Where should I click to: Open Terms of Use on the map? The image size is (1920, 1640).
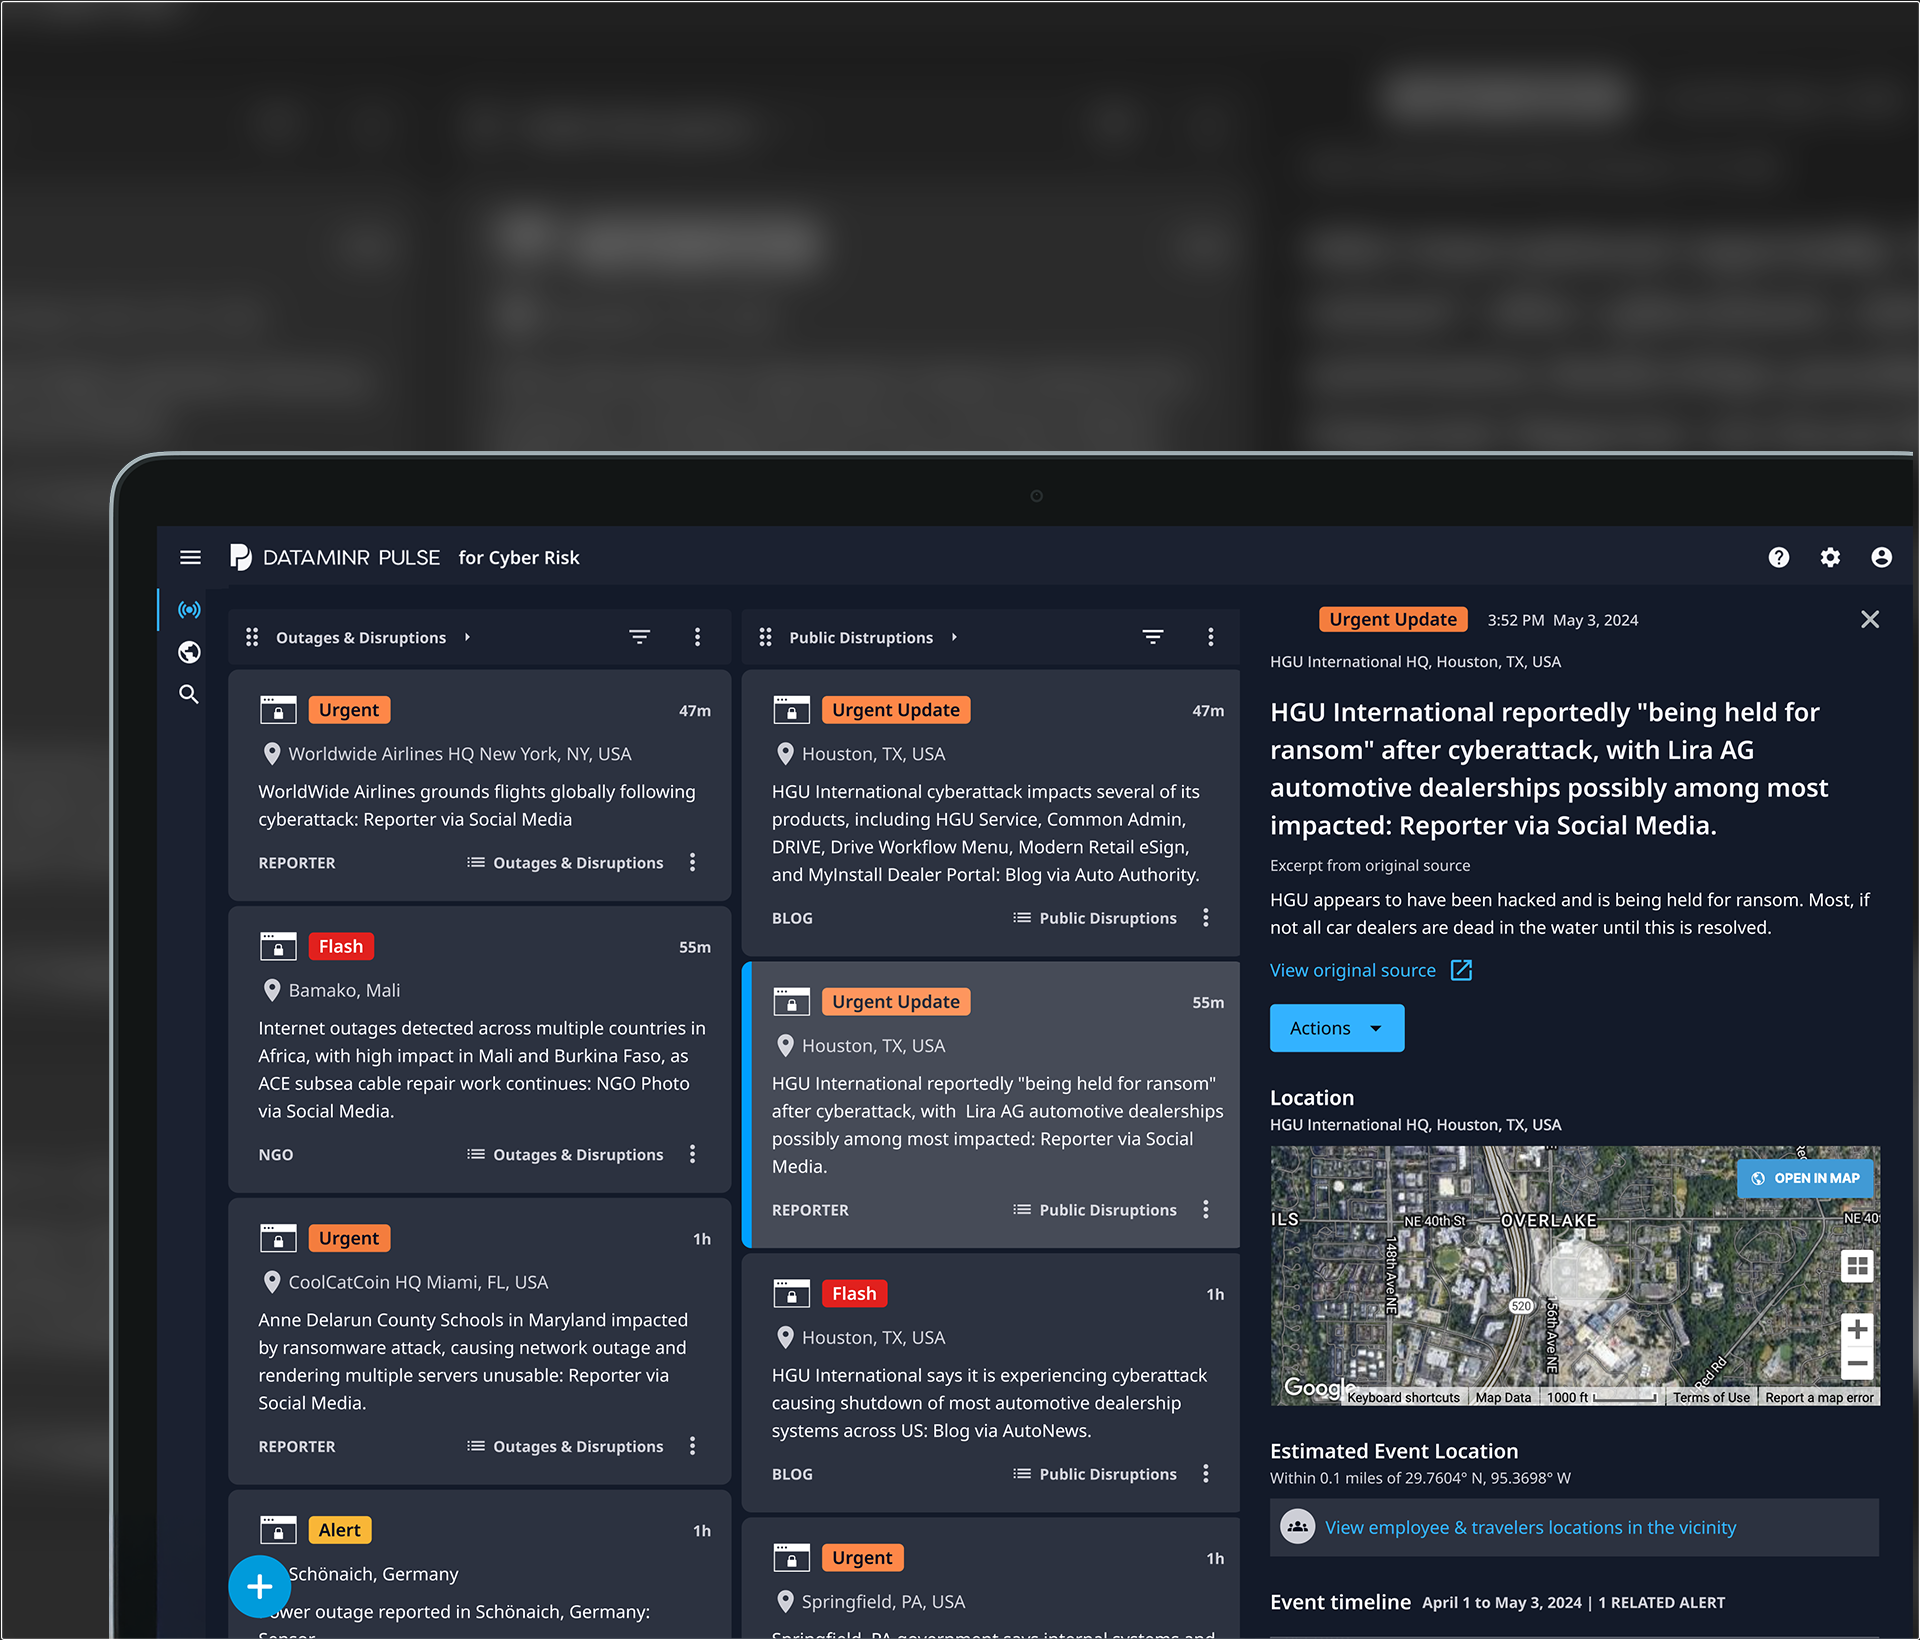[1711, 1397]
